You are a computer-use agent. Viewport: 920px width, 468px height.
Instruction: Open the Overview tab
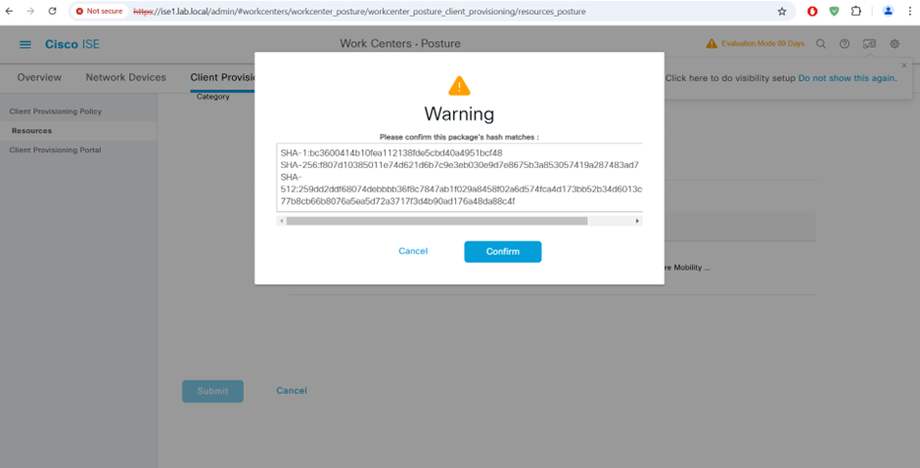click(39, 77)
